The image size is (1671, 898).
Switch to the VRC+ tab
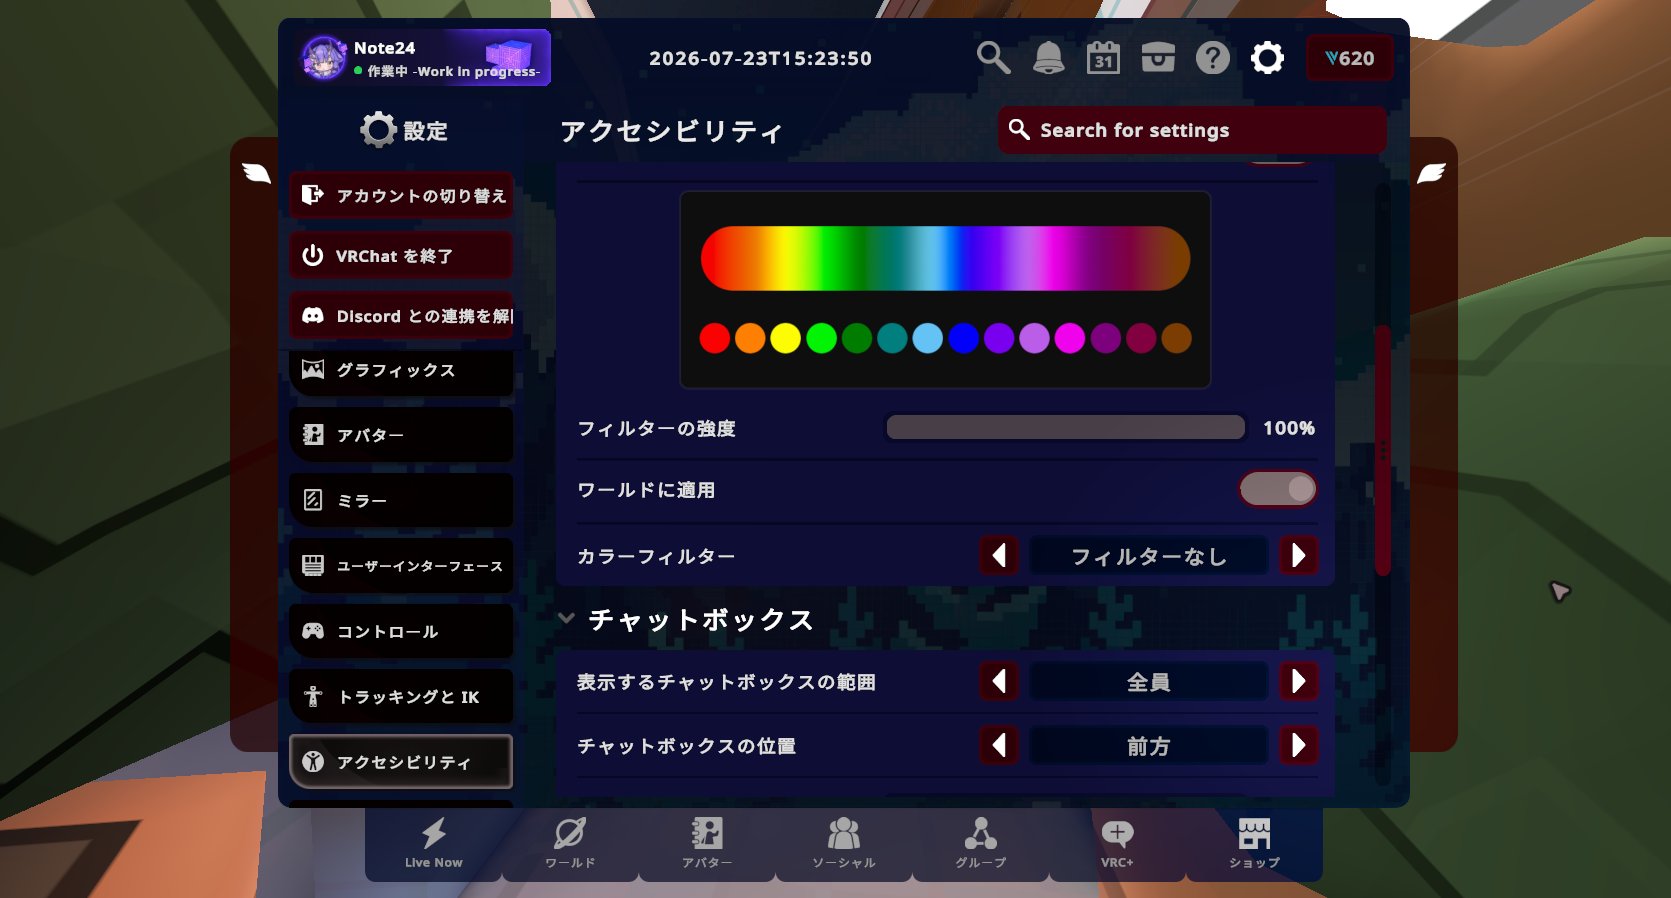click(1117, 843)
